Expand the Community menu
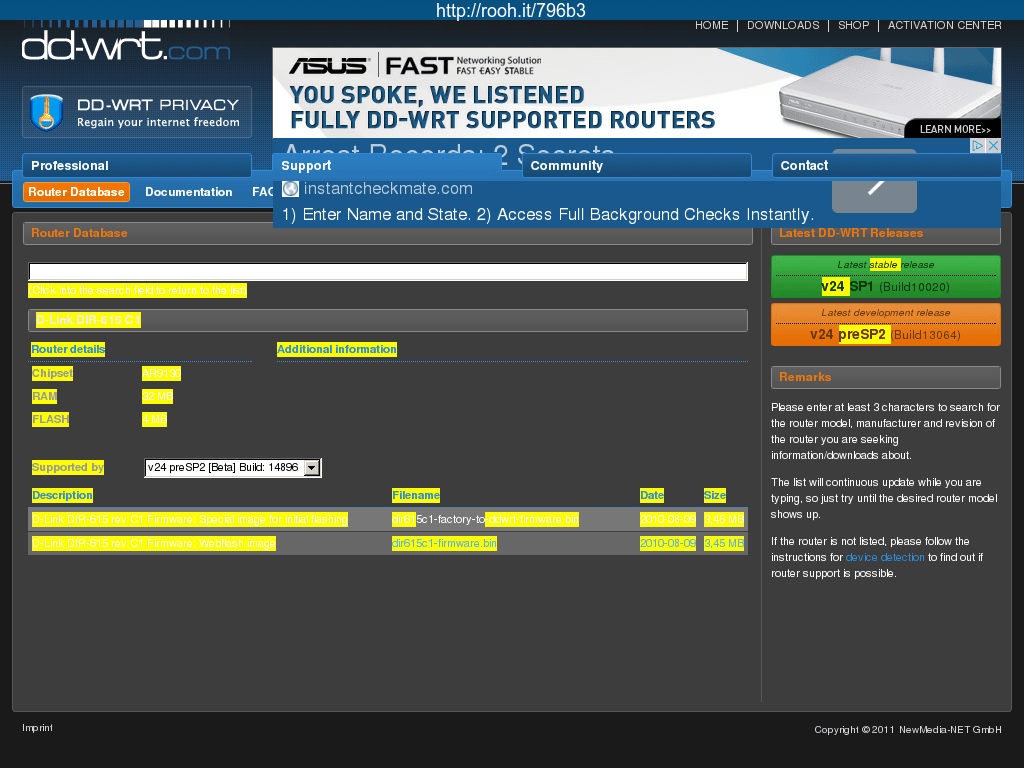The image size is (1024, 768). [x=636, y=166]
